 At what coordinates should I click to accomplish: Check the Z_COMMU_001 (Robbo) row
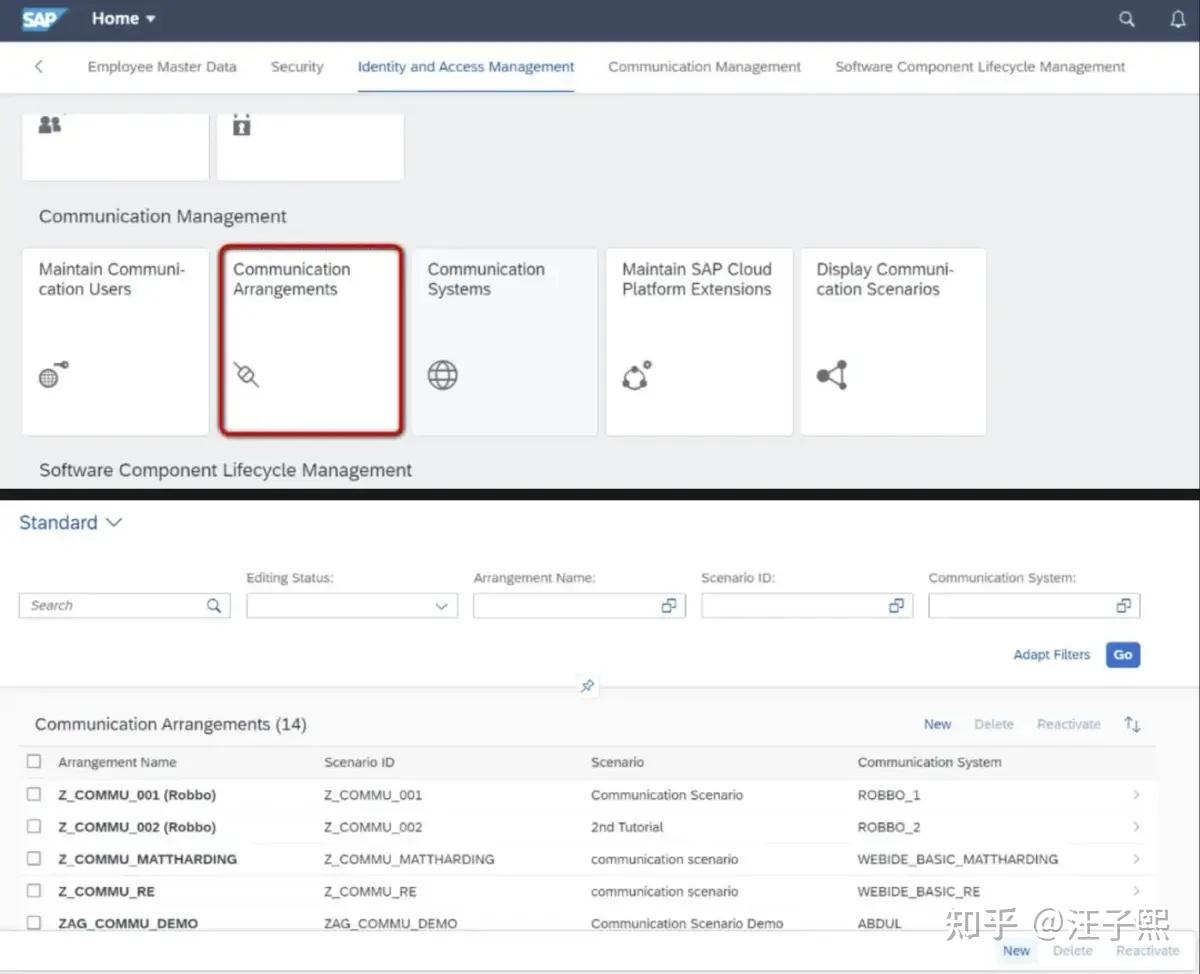click(34, 794)
